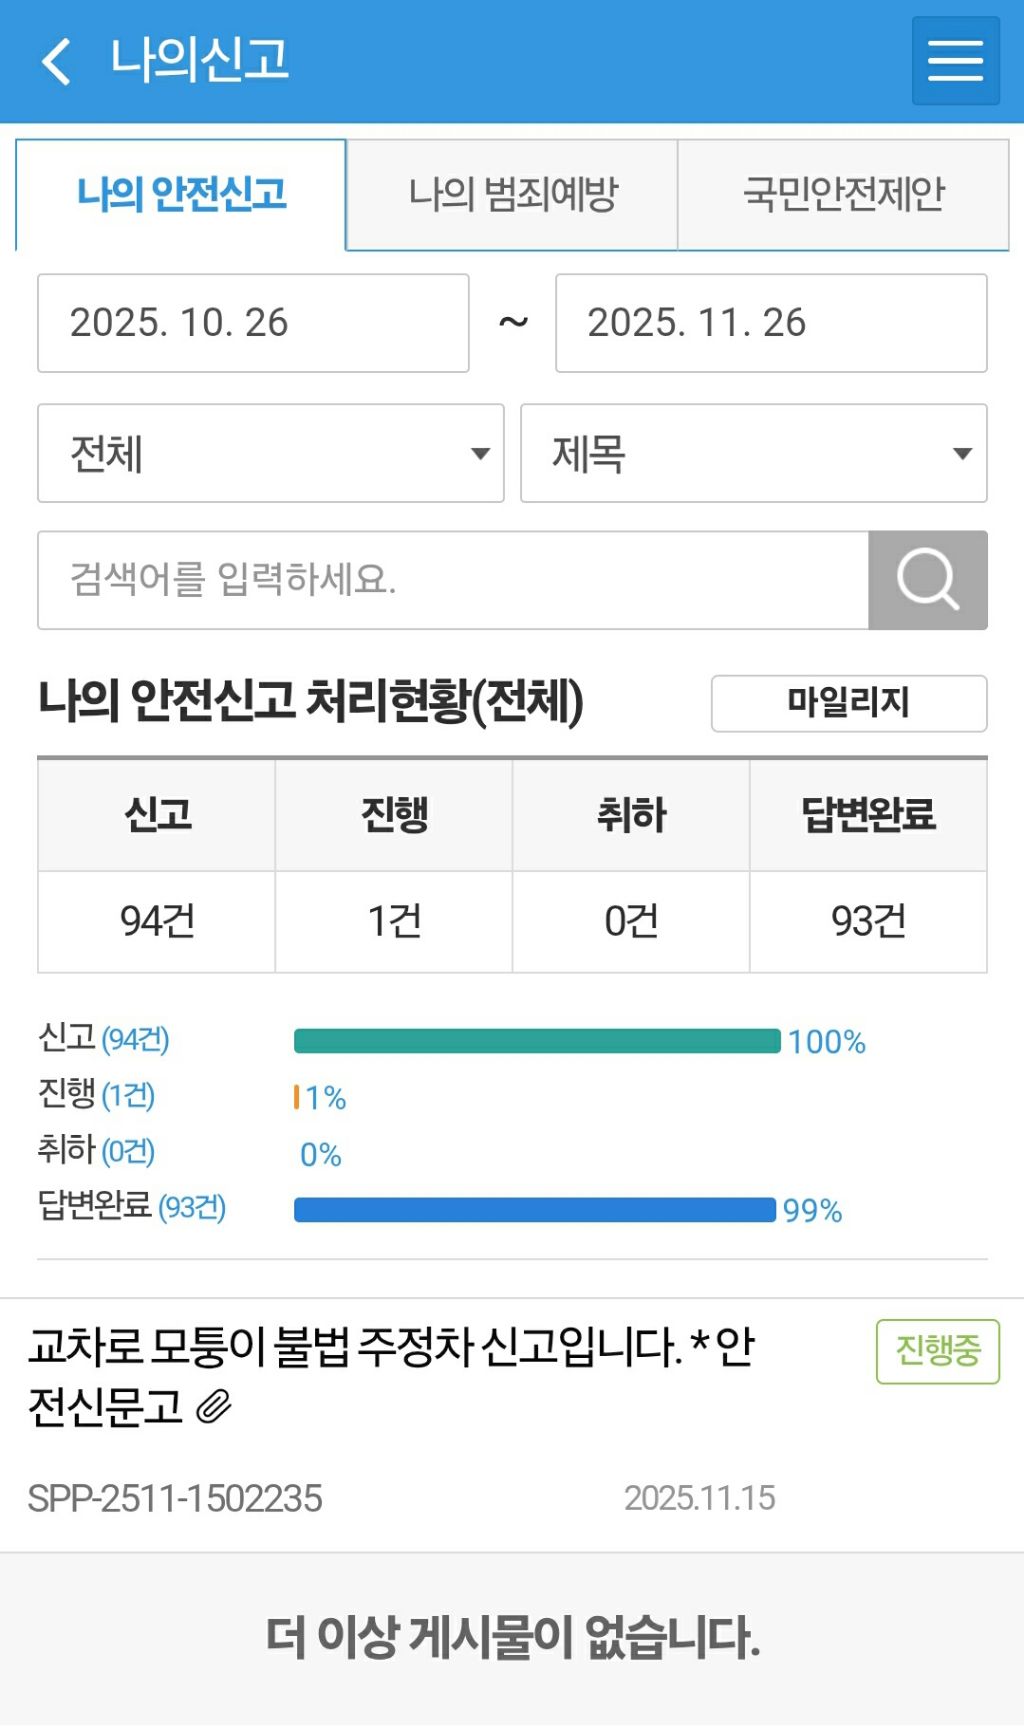Open the hamburger menu

(955, 61)
